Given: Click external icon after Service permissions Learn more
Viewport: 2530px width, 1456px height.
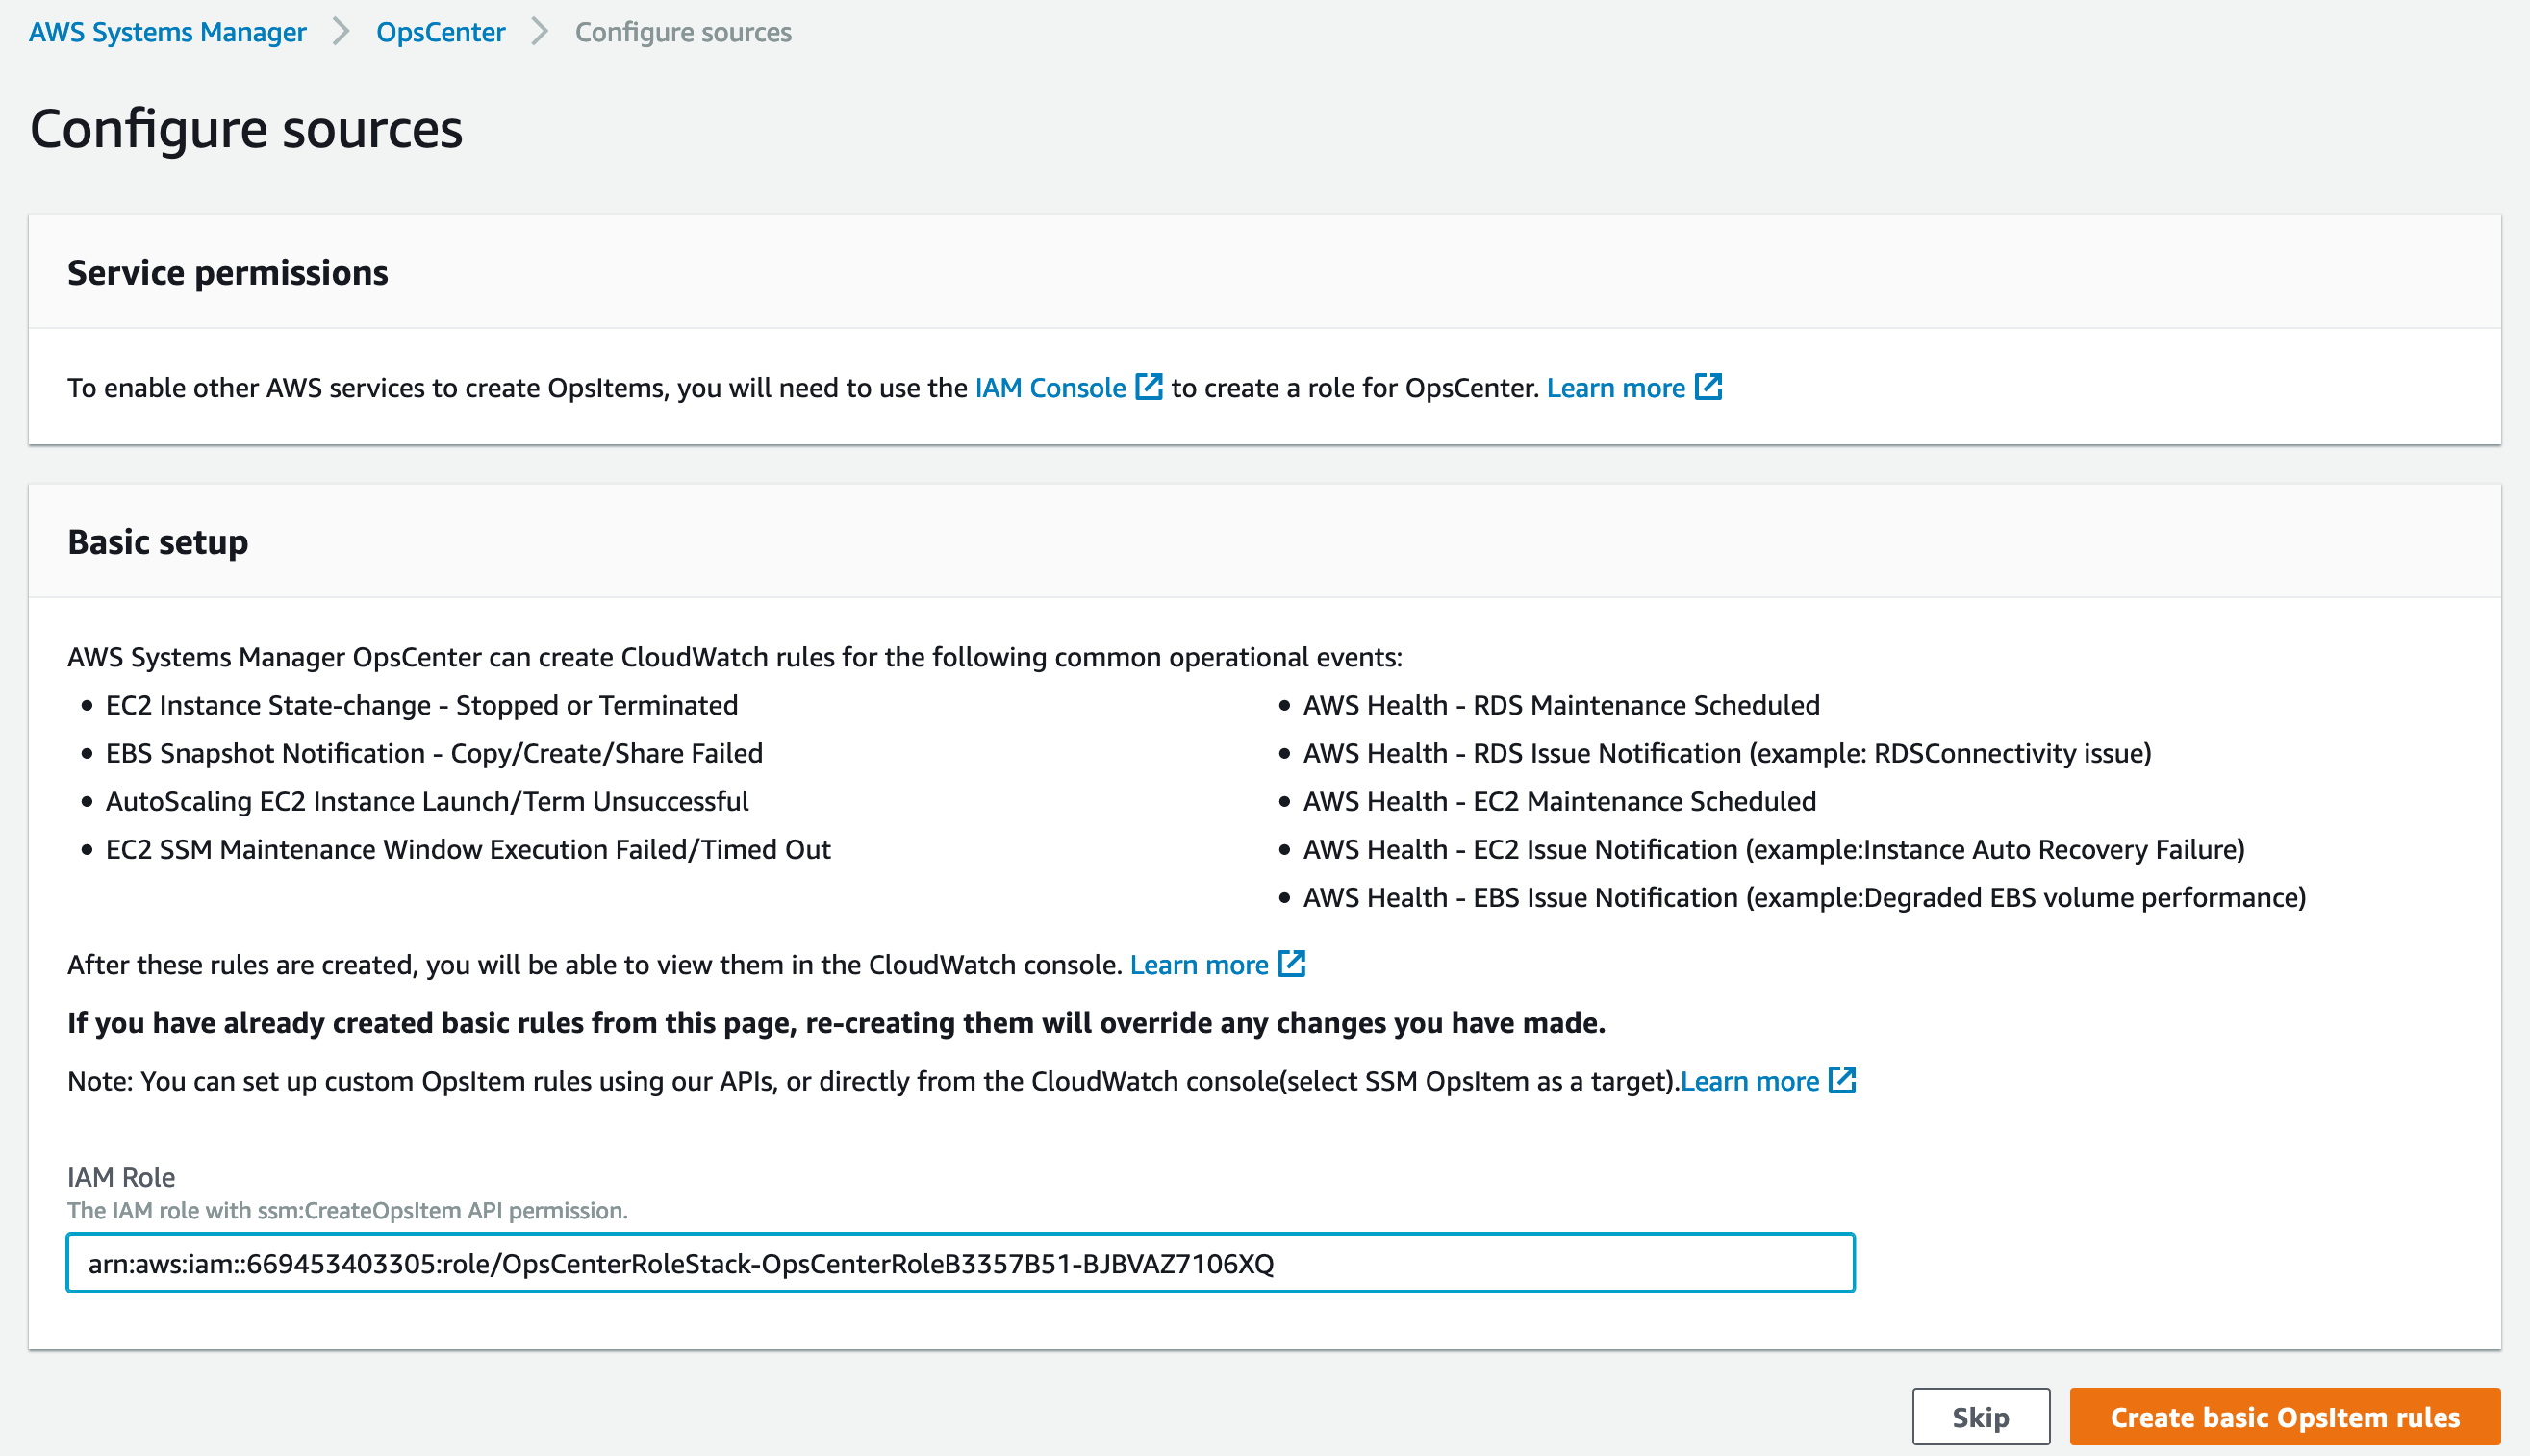Looking at the screenshot, I should 1708,387.
